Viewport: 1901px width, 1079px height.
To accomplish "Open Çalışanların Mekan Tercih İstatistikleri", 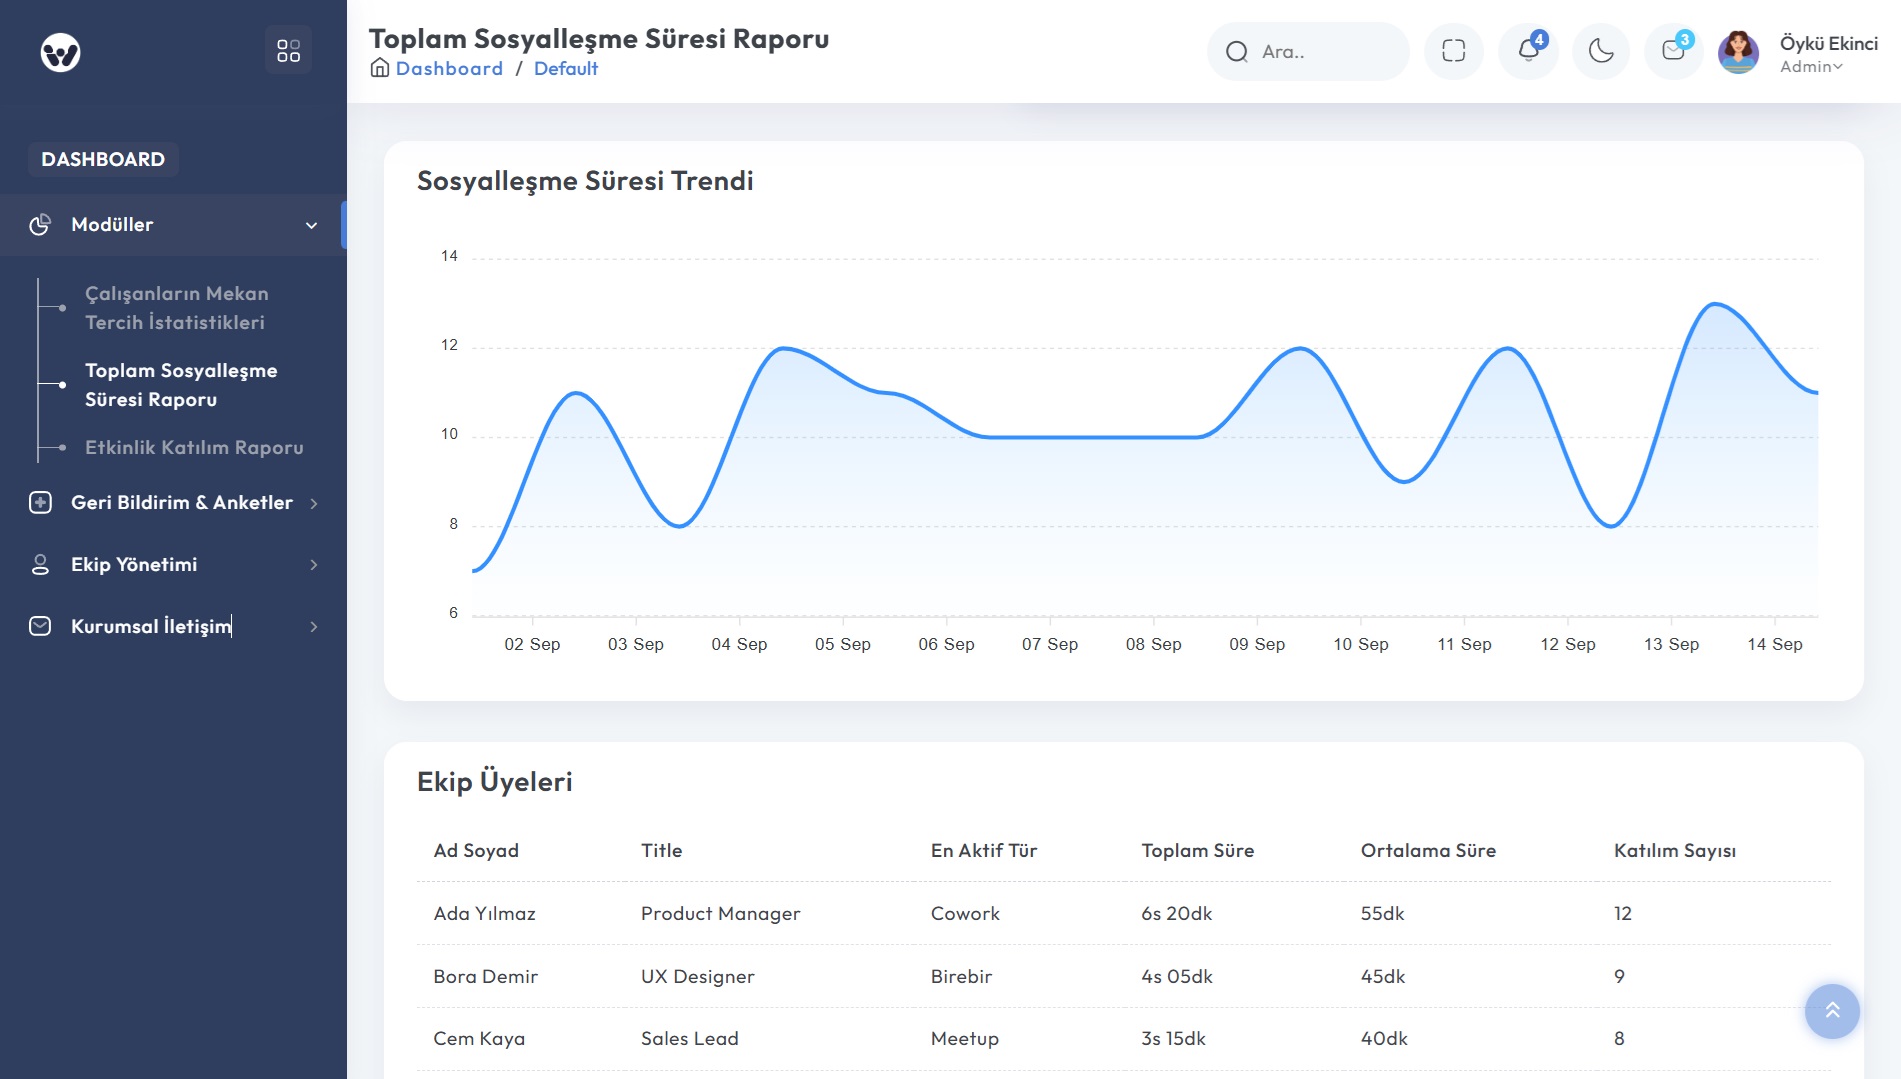I will coord(177,308).
